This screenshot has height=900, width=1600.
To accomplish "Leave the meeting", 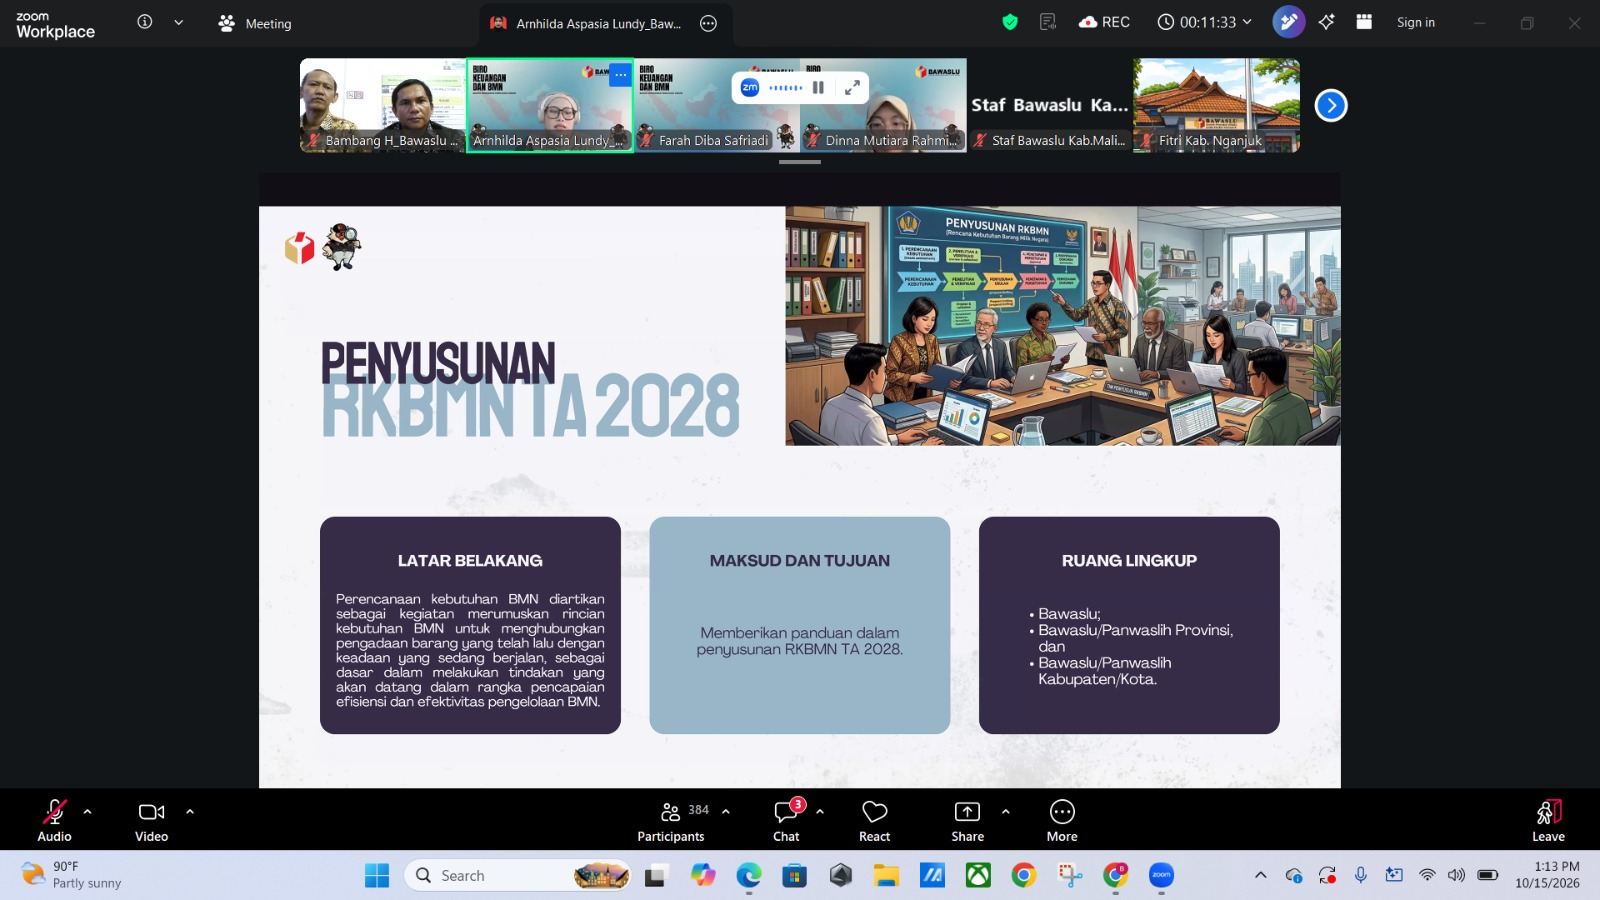I will coord(1548,821).
